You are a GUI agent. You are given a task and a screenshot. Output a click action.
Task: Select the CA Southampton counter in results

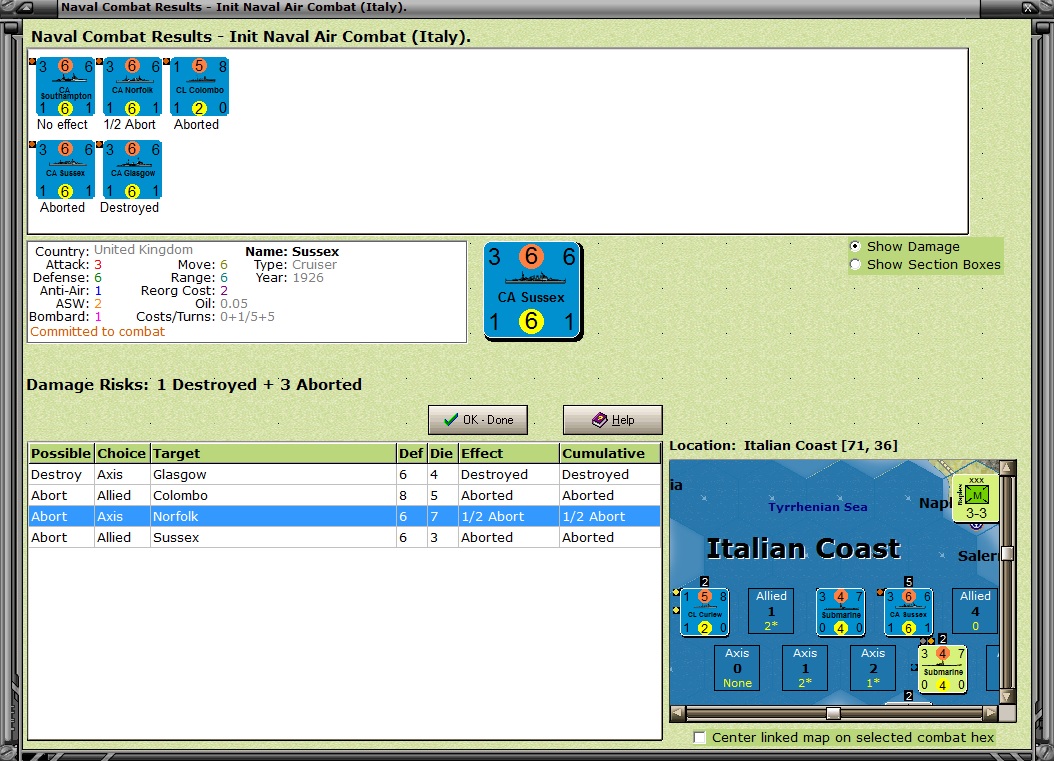click(x=65, y=87)
